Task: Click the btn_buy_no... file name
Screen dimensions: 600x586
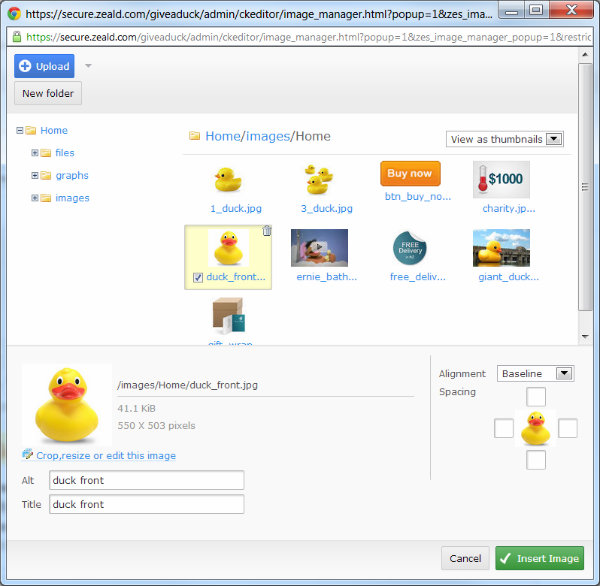Action: (x=418, y=196)
